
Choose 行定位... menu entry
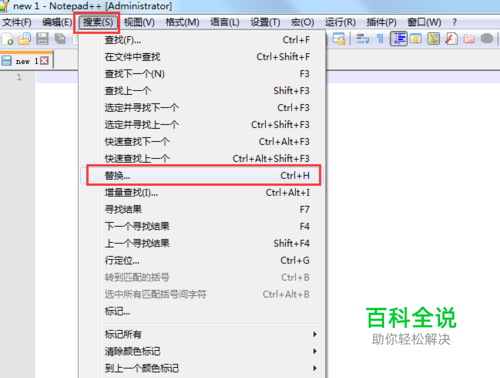point(203,261)
